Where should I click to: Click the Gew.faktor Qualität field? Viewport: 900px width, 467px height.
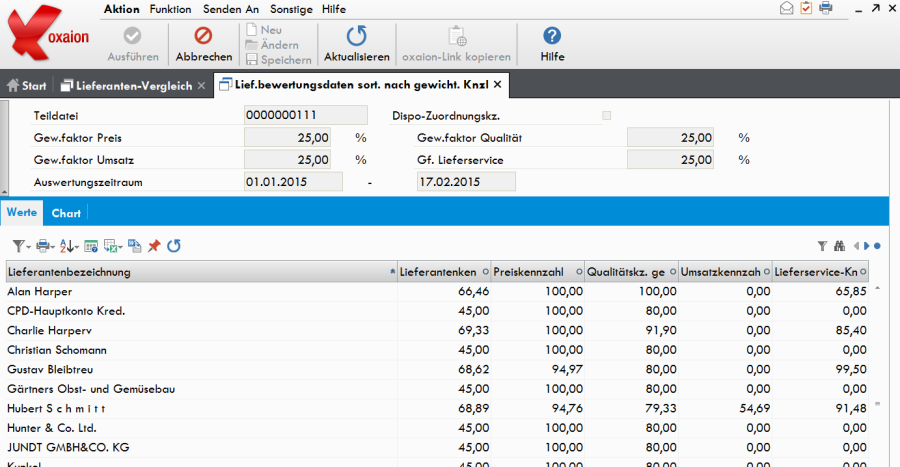point(670,138)
